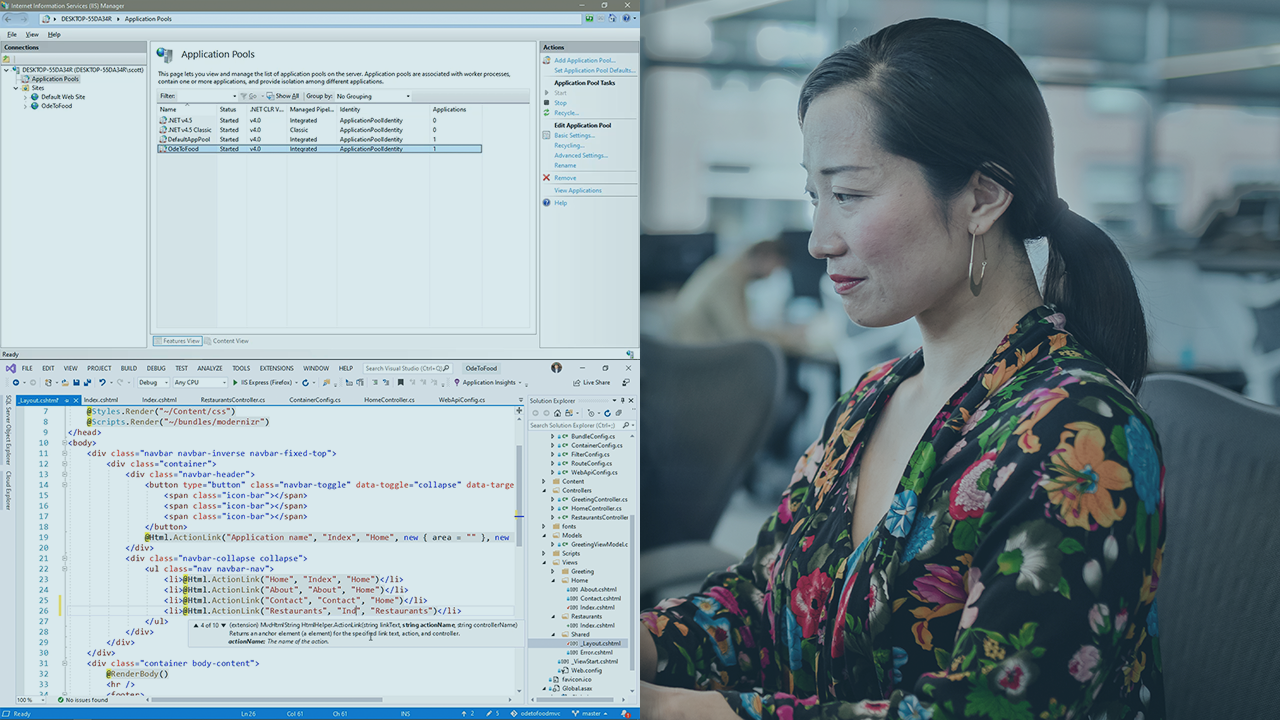The image size is (1280, 720).
Task: Select About.cshtml in Solution Explorer
Action: click(x=598, y=589)
